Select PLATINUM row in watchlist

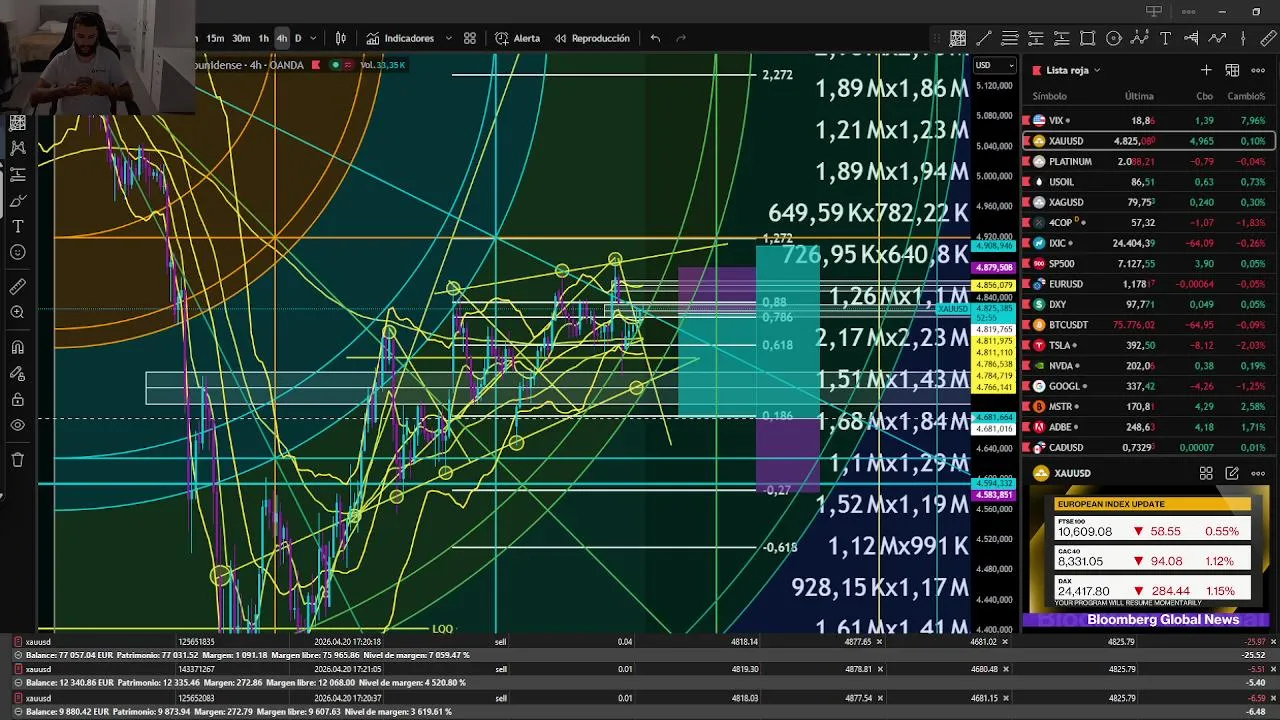[1148, 161]
